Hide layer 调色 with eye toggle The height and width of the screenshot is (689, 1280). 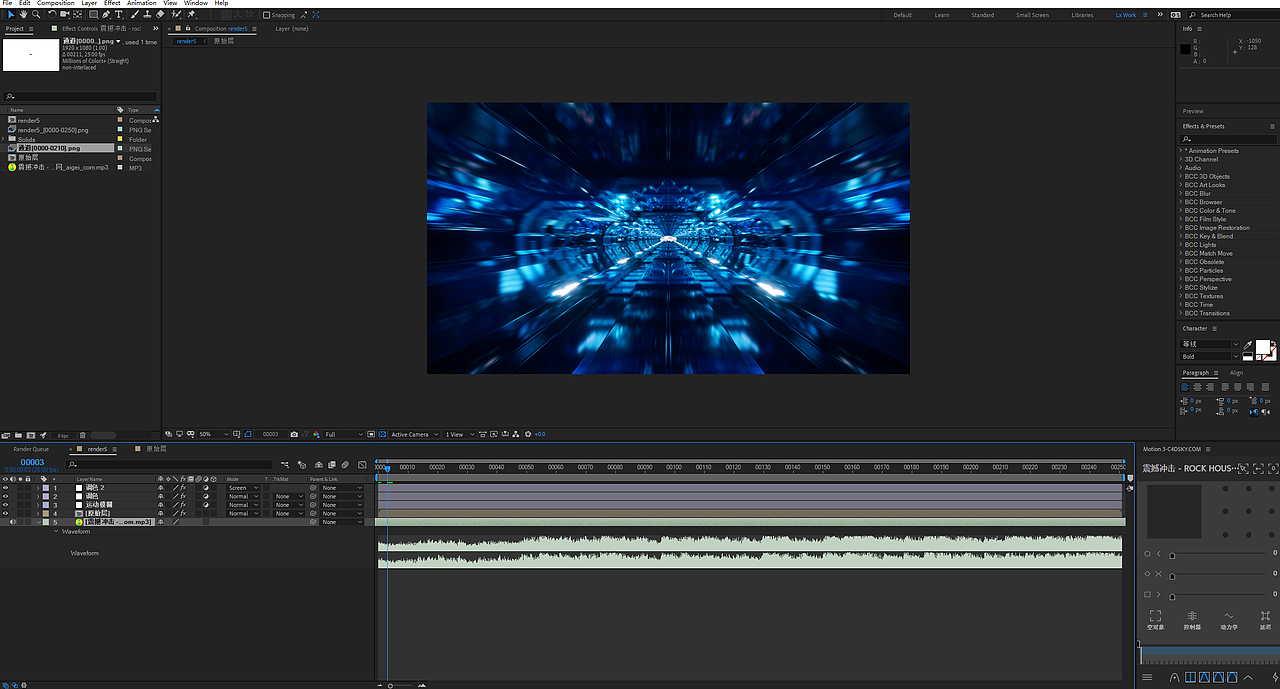(x=5, y=496)
